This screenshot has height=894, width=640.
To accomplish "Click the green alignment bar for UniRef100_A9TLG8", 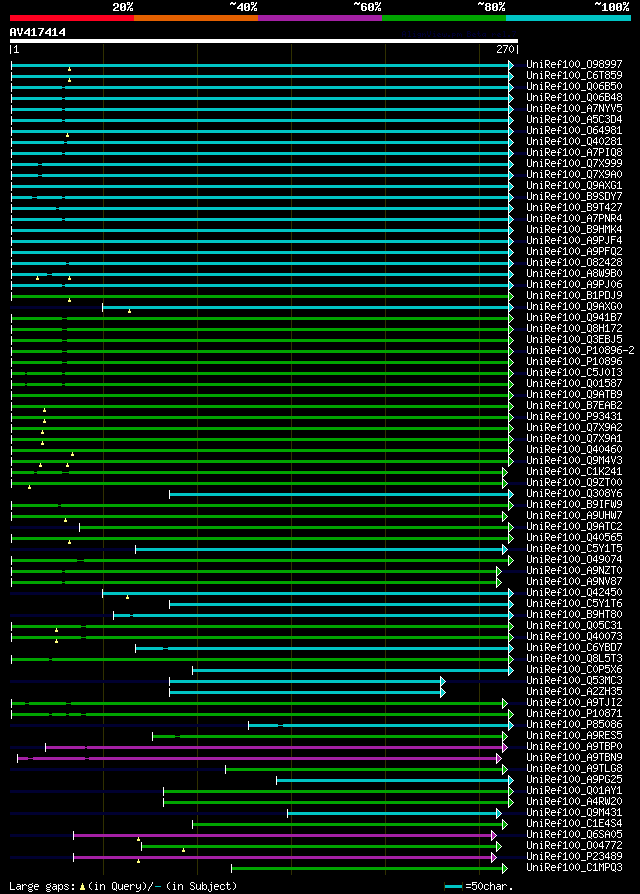I will pyautogui.click(x=366, y=769).
